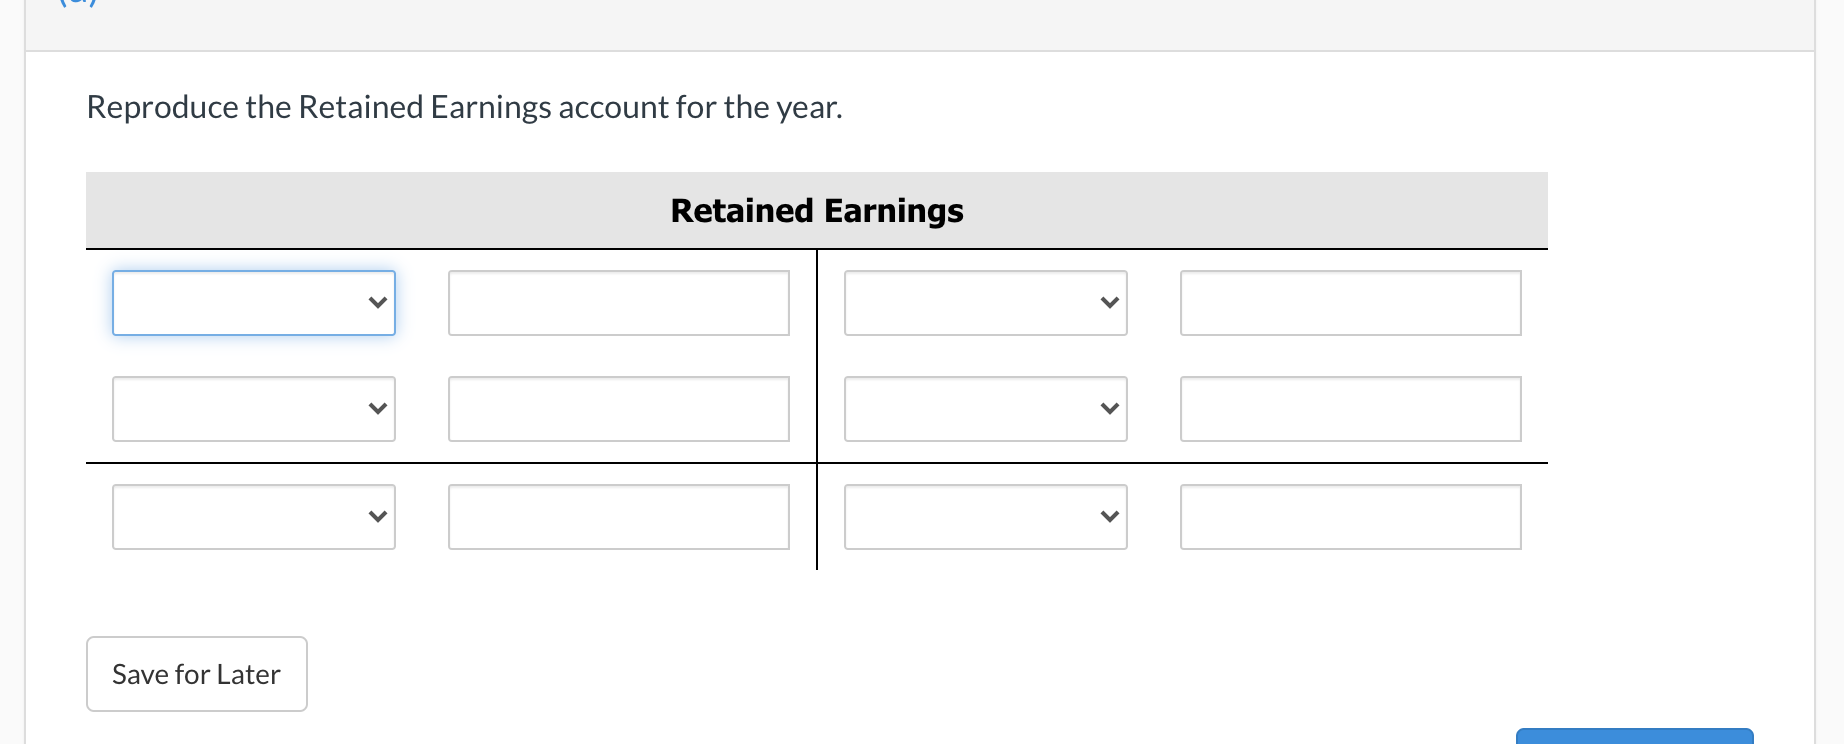Click the second debit amount input field
This screenshot has height=744, width=1844.
(618, 408)
